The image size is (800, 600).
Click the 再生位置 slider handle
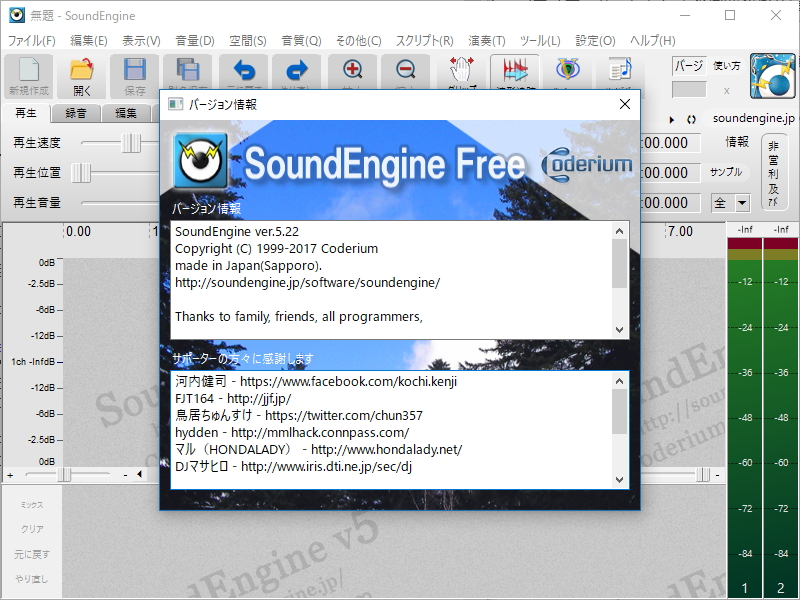pos(81,173)
